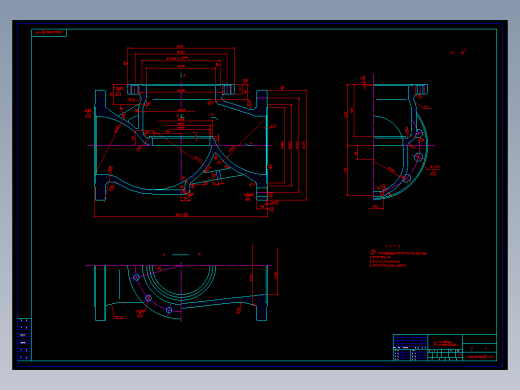Select the right-side half section view
Viewport: 520px width, 390px height.
pos(393,142)
